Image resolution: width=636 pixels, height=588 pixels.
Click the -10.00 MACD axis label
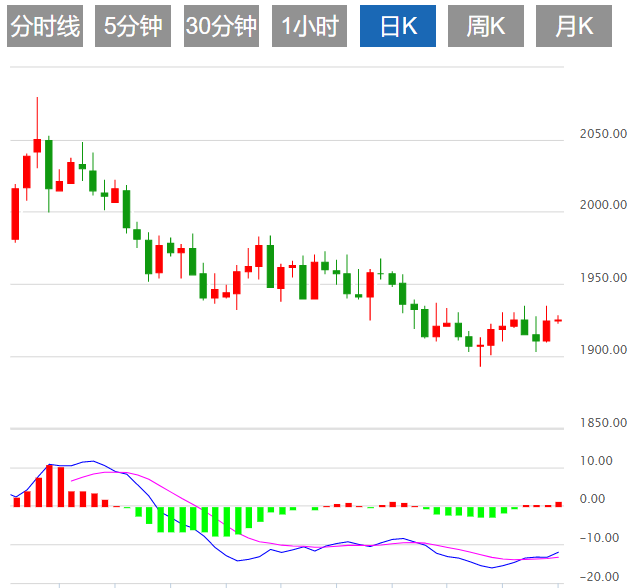[x=599, y=538]
